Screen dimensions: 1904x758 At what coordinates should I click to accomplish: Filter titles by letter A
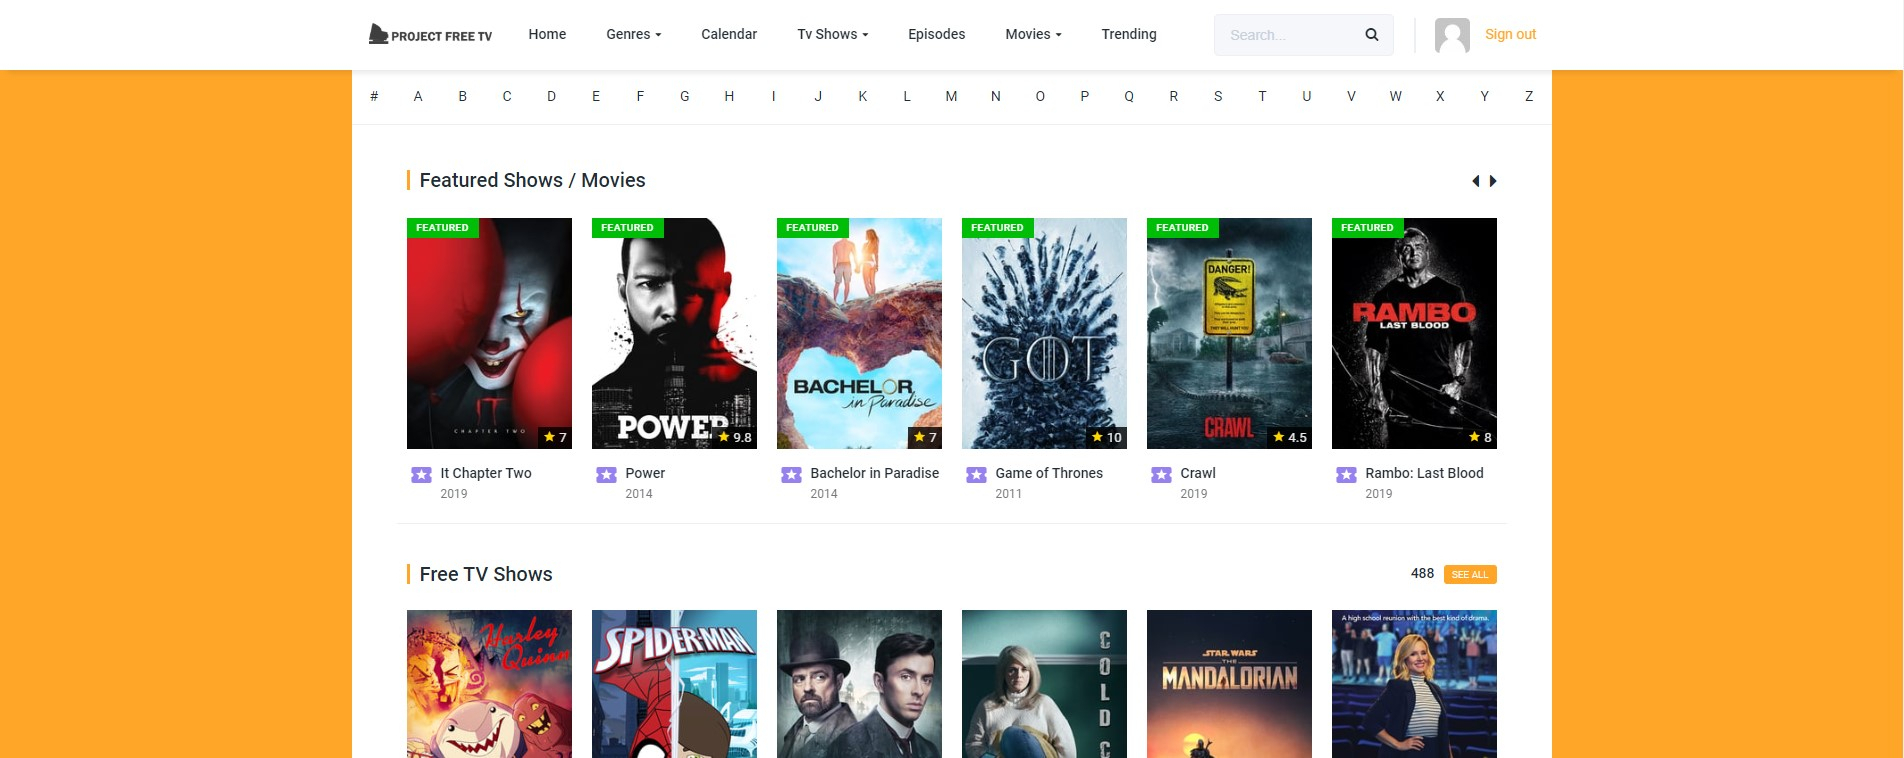[x=418, y=97]
